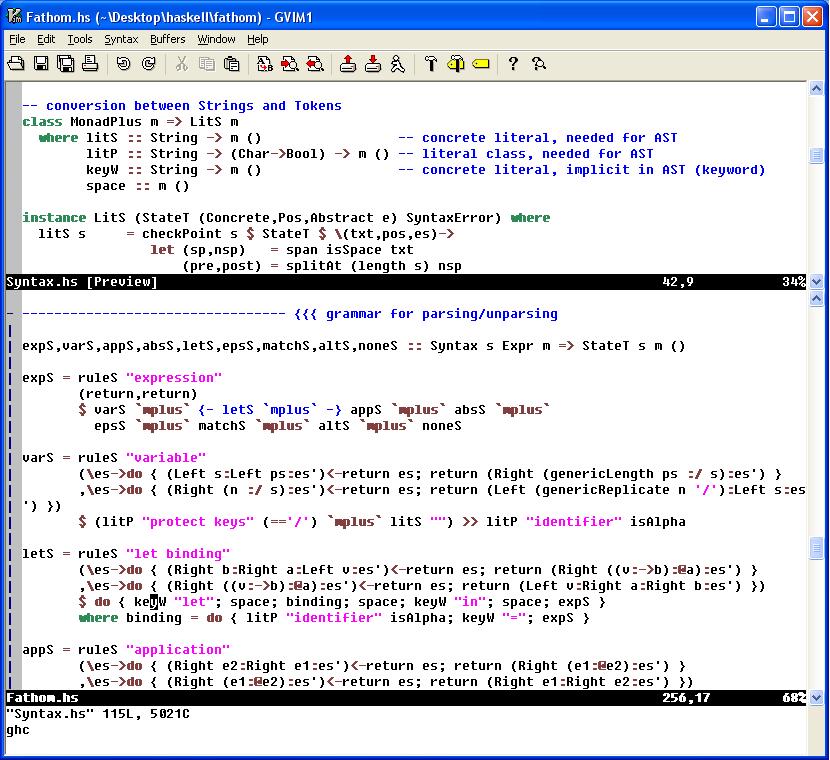Load a saved Vim session from toolbar
Image resolution: width=830 pixels, height=760 pixels.
click(349, 63)
